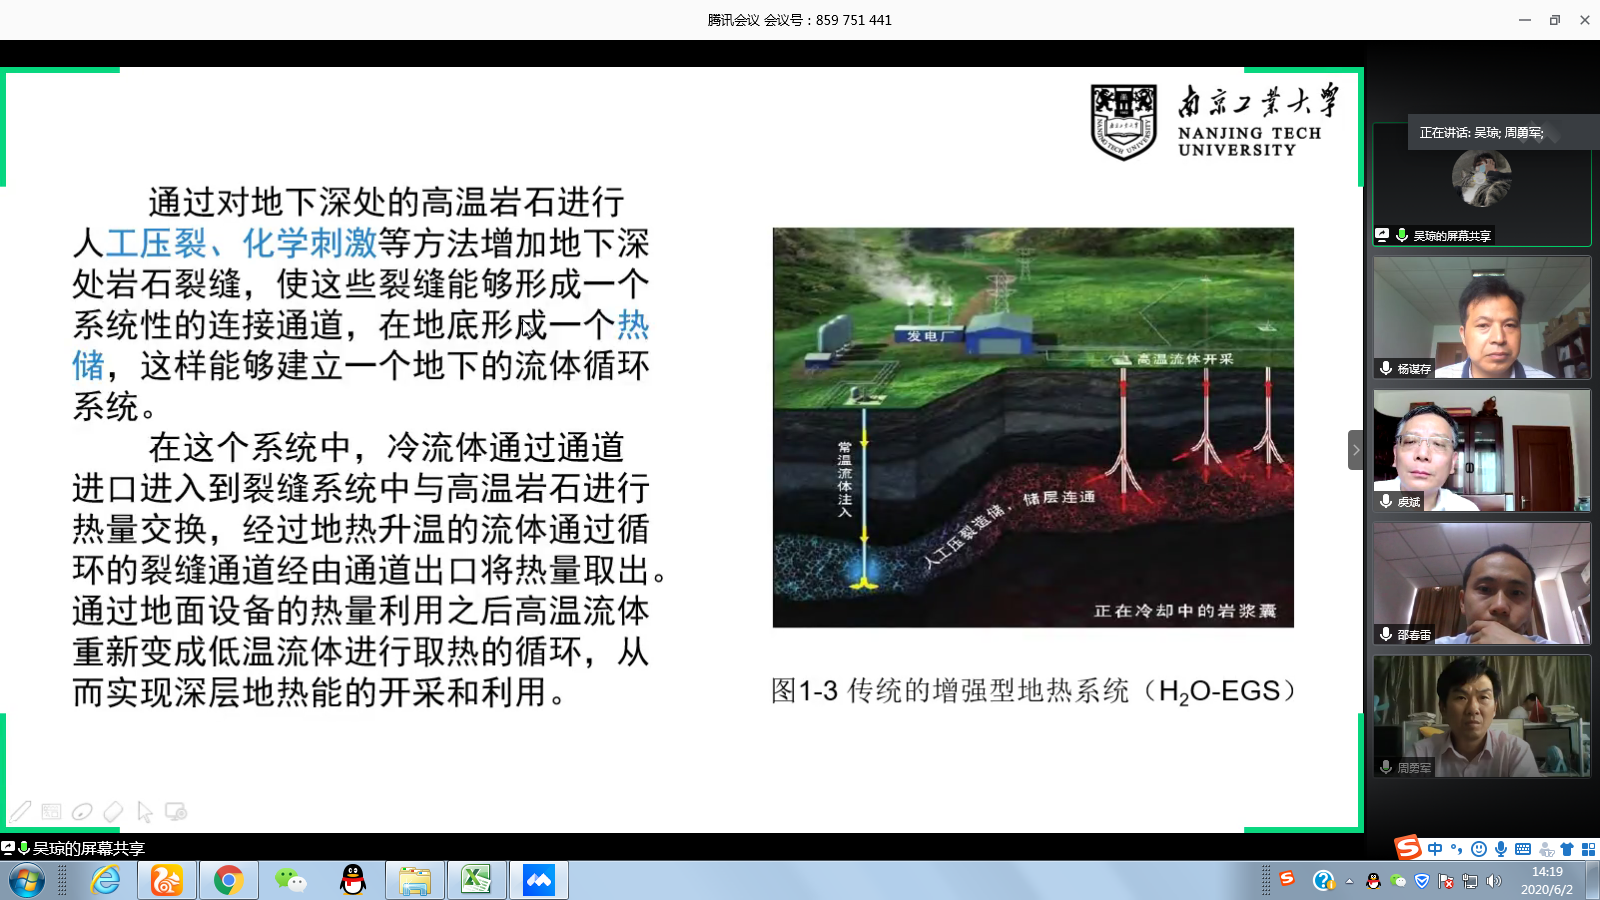Click the Excel icon in taskbar

[x=476, y=880]
